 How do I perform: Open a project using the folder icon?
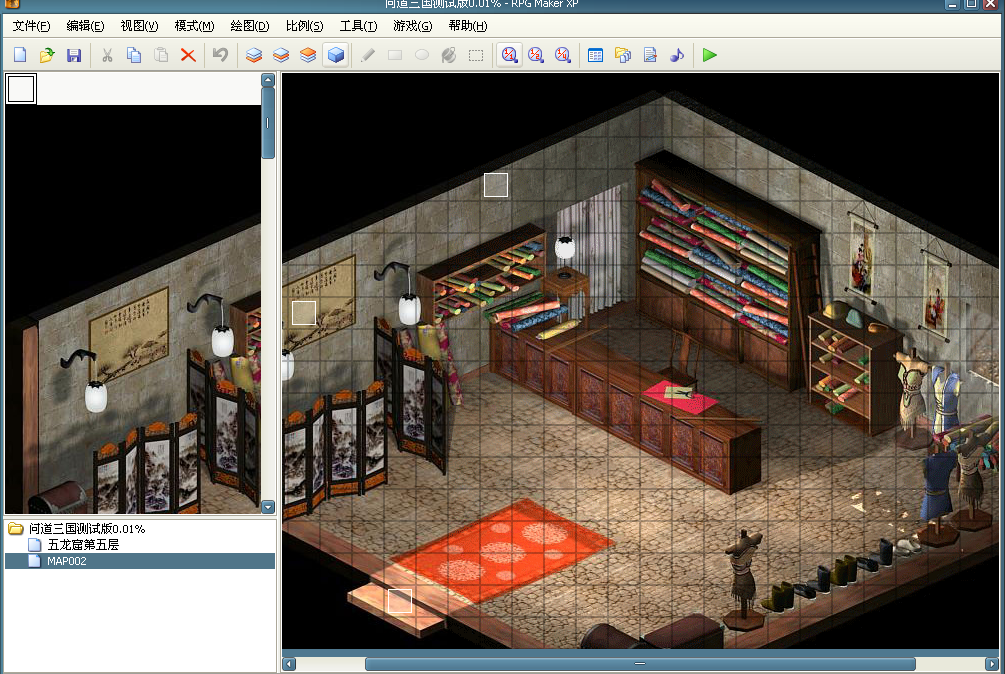tap(47, 55)
